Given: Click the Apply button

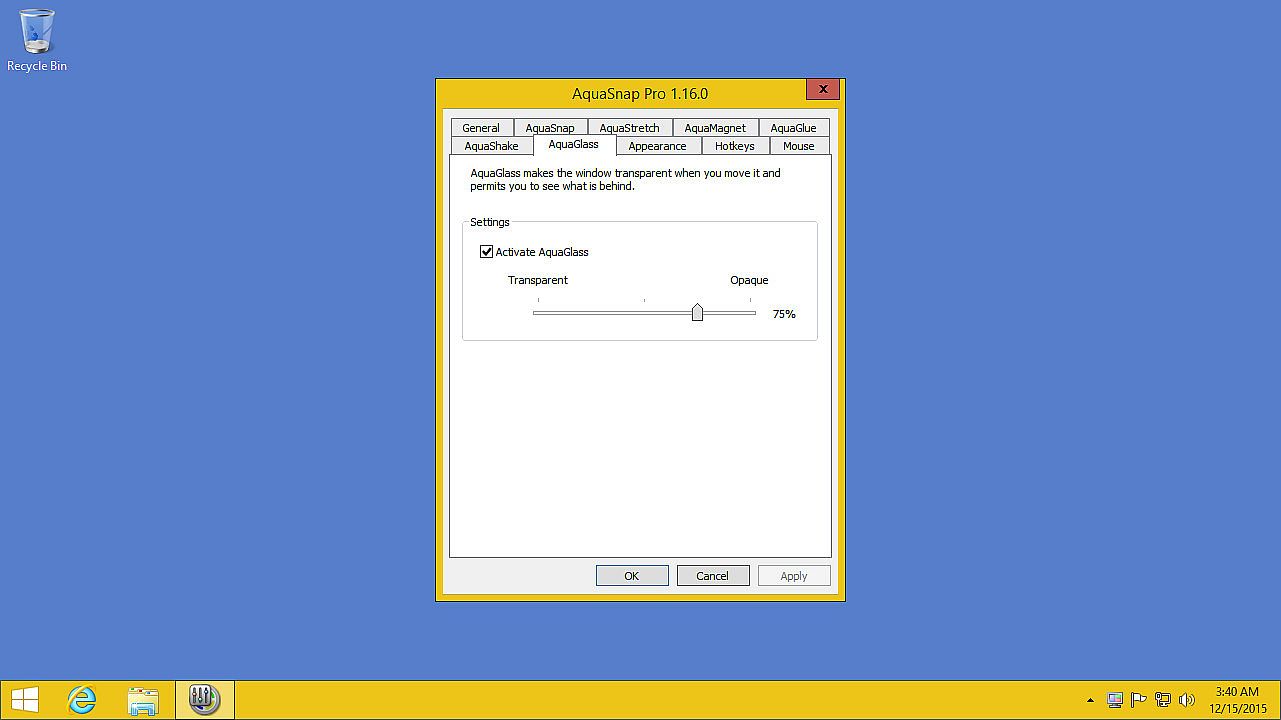Looking at the screenshot, I should pos(794,576).
